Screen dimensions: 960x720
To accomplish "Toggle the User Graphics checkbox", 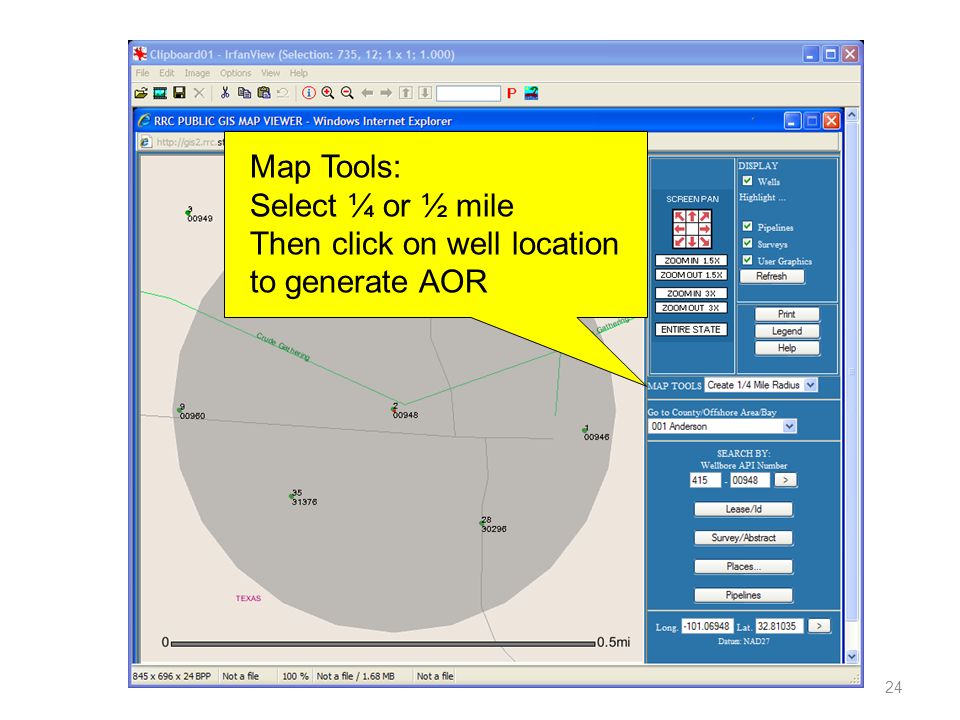I will (x=747, y=260).
